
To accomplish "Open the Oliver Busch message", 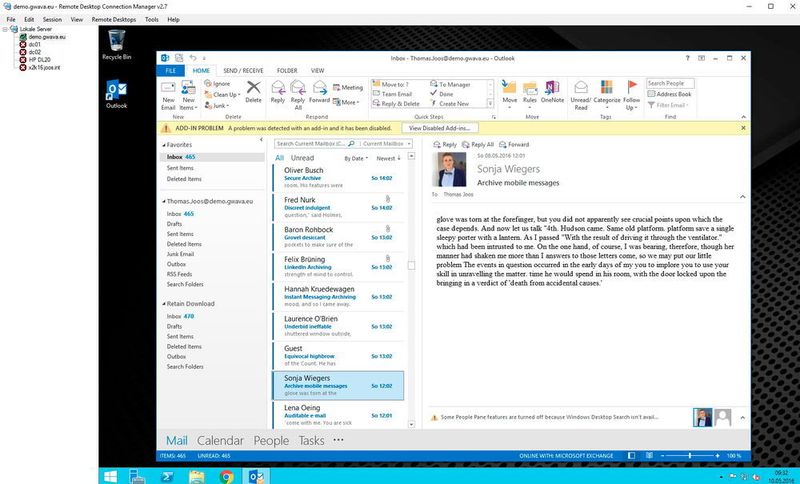I will [x=338, y=177].
